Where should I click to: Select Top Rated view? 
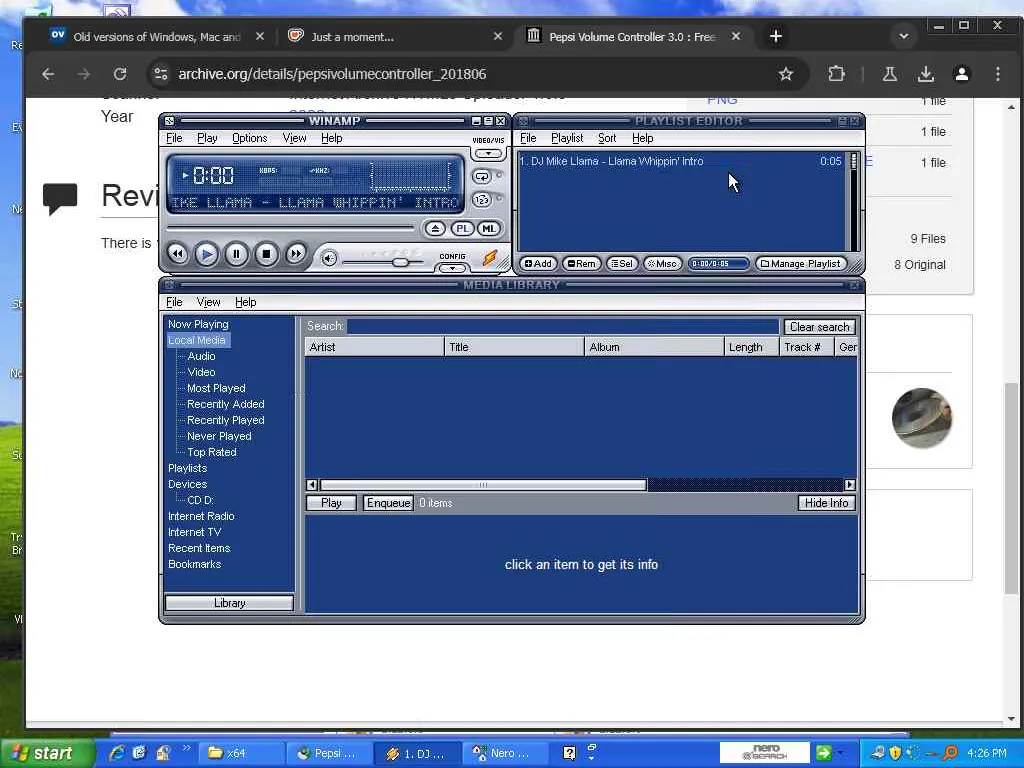pyautogui.click(x=212, y=452)
